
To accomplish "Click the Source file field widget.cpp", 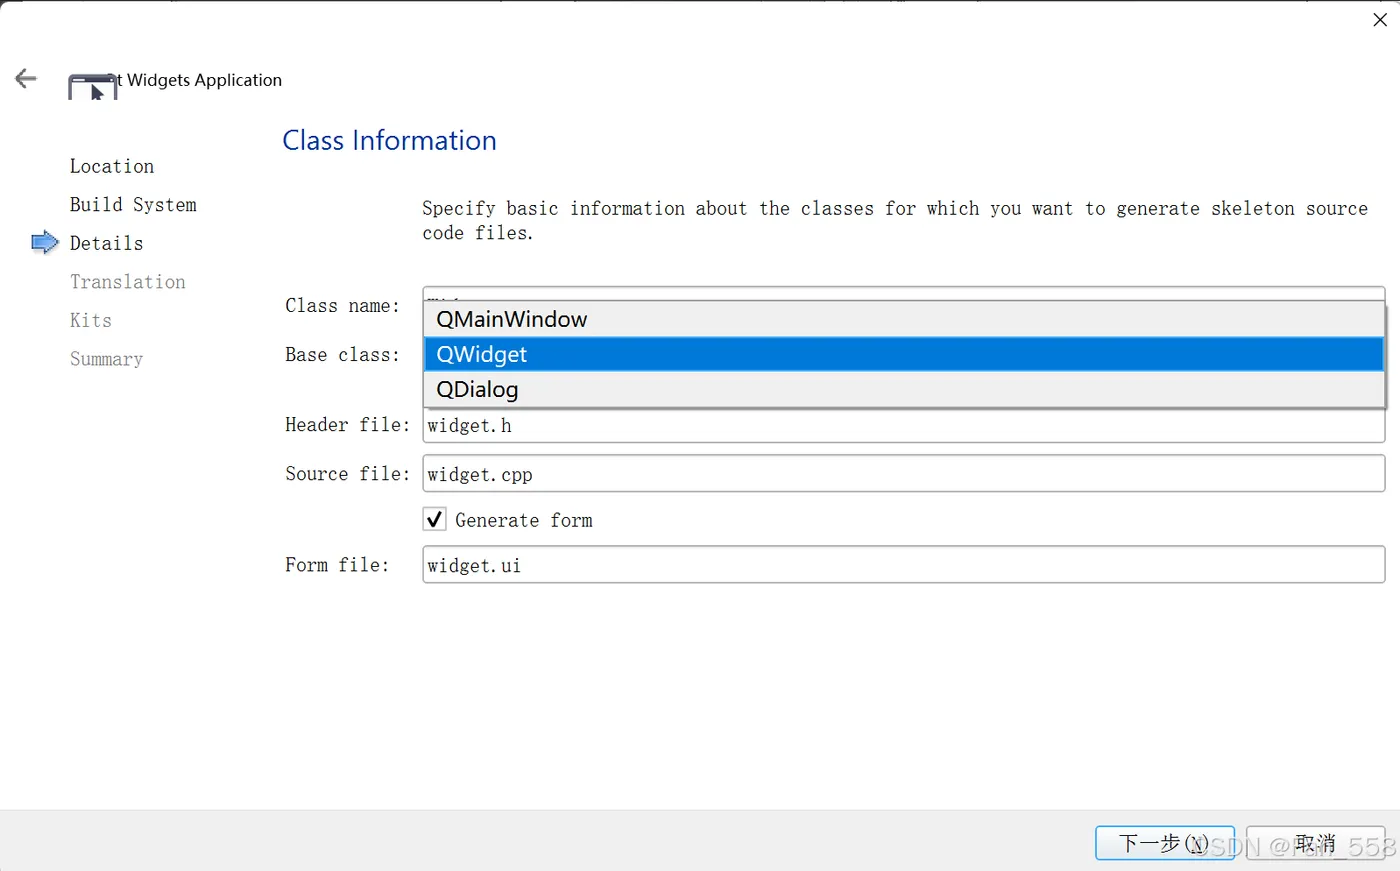I will coord(904,474).
